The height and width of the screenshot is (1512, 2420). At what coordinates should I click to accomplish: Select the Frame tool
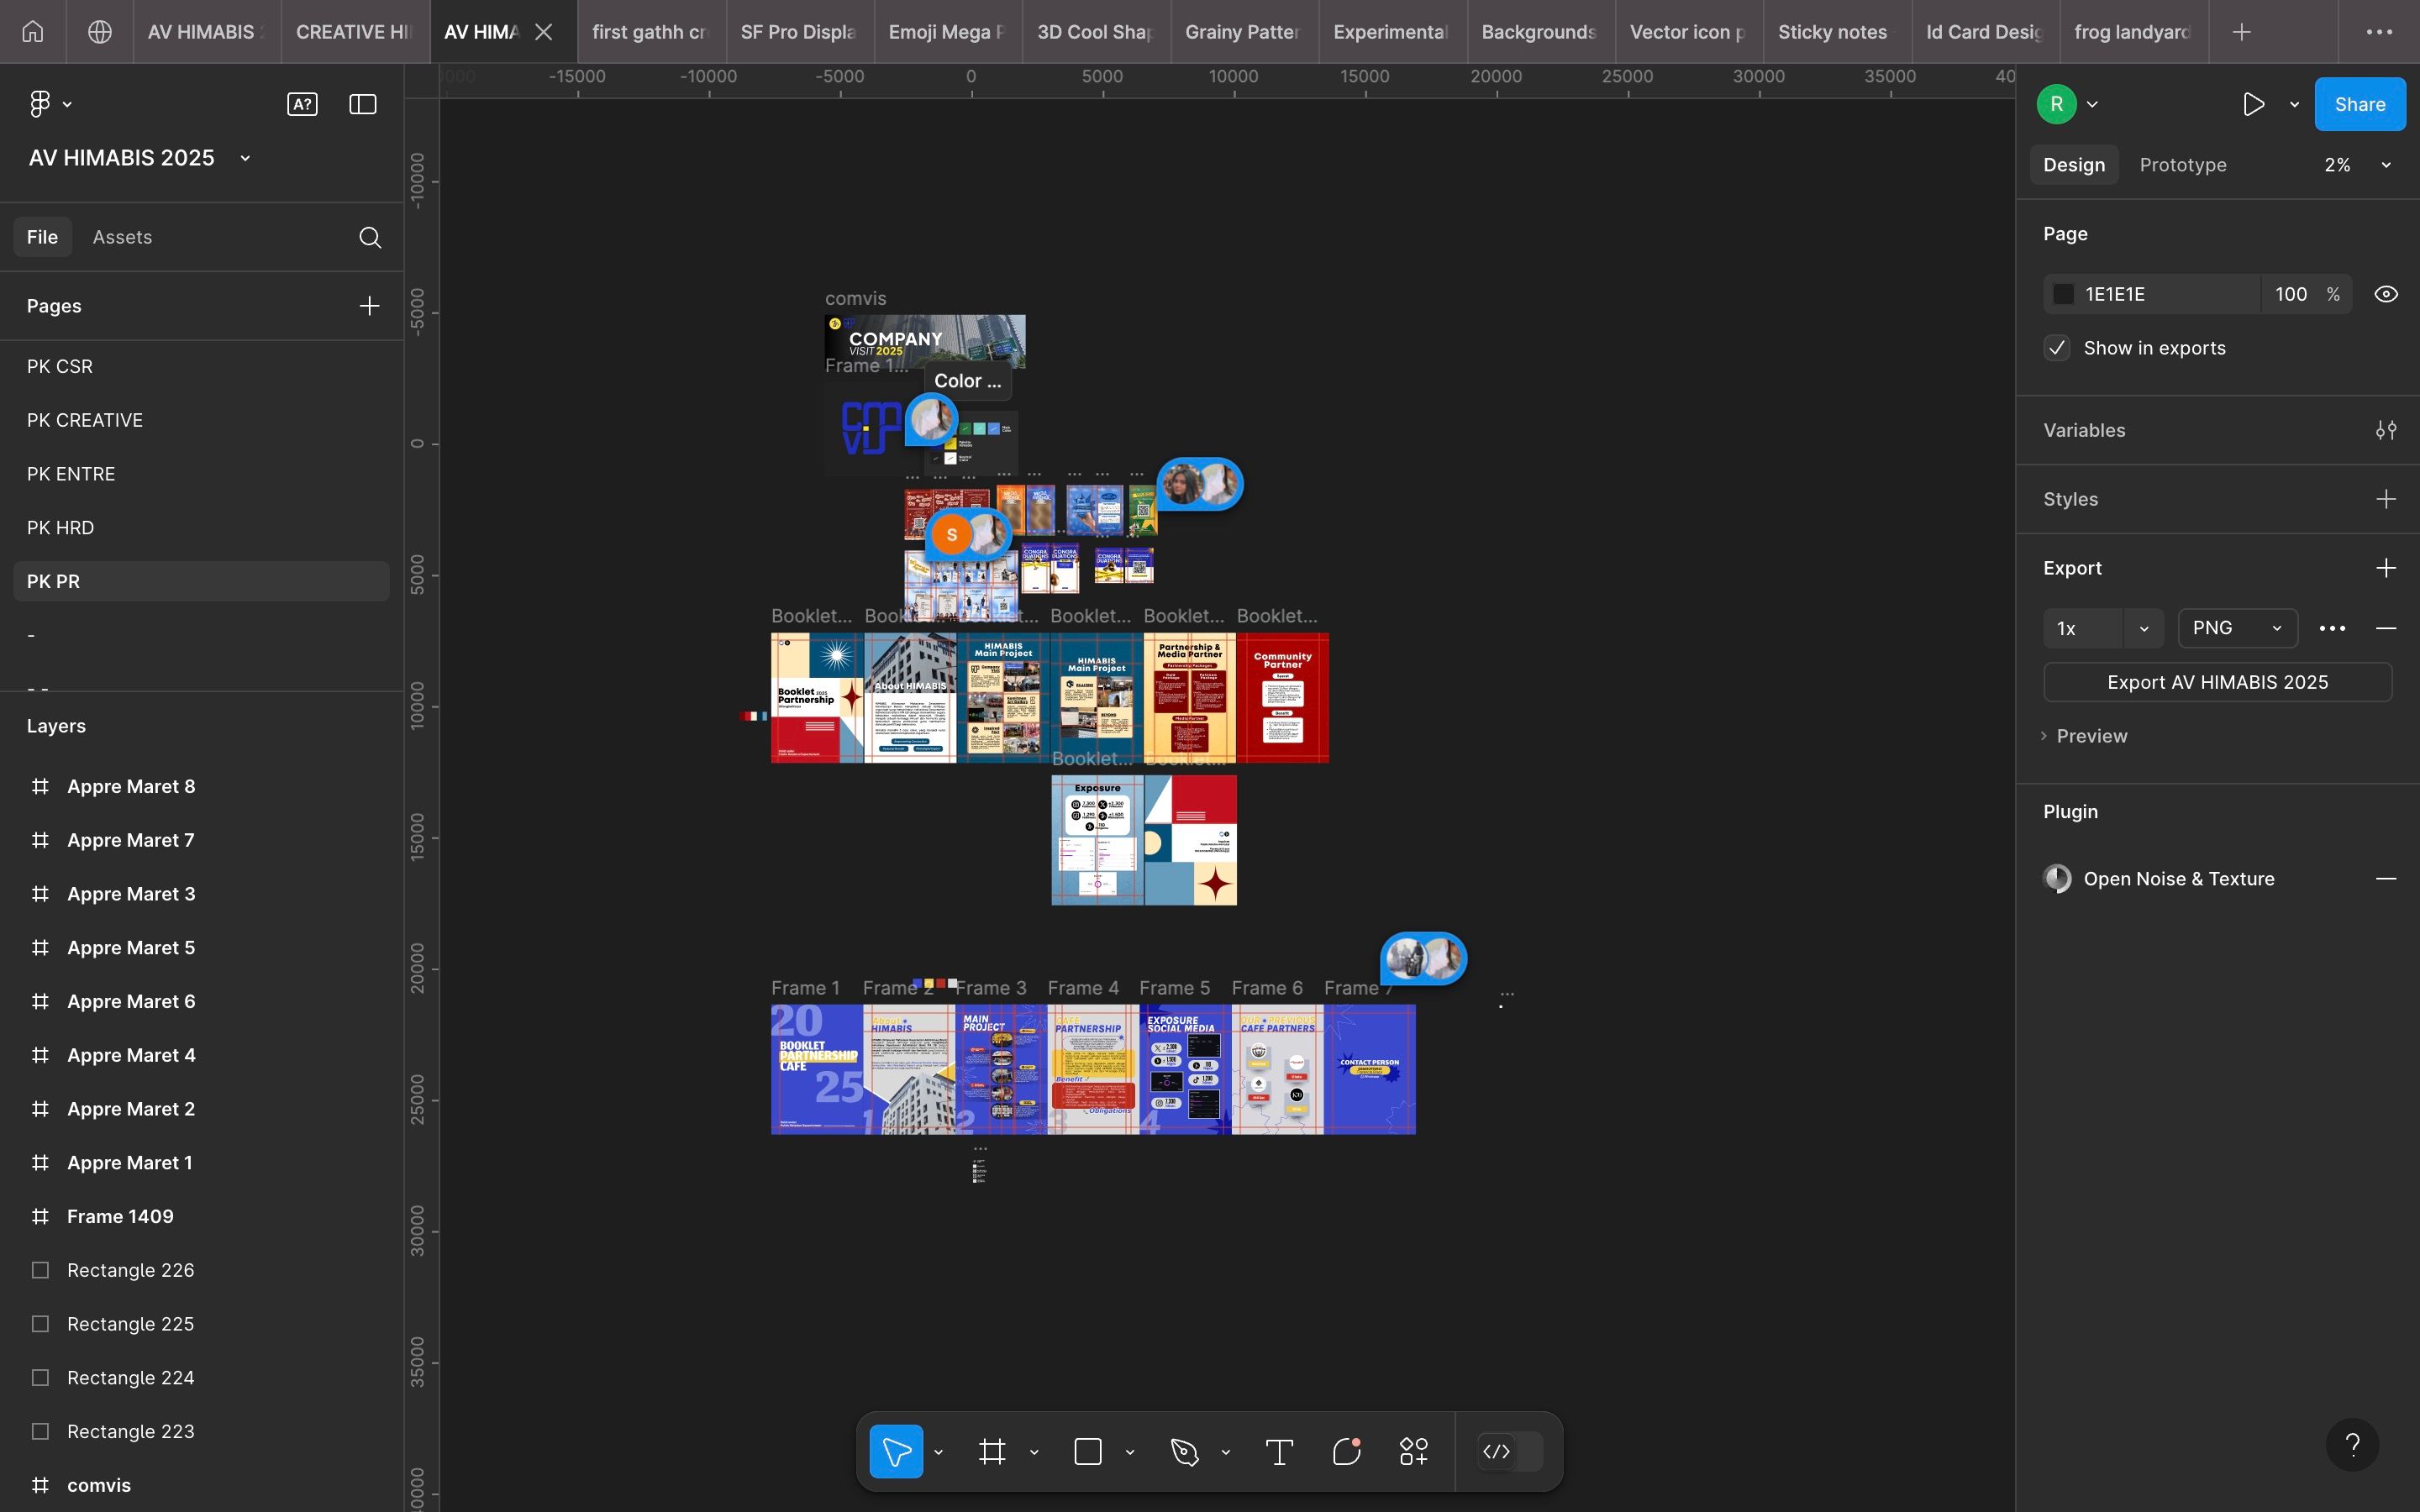coord(992,1451)
